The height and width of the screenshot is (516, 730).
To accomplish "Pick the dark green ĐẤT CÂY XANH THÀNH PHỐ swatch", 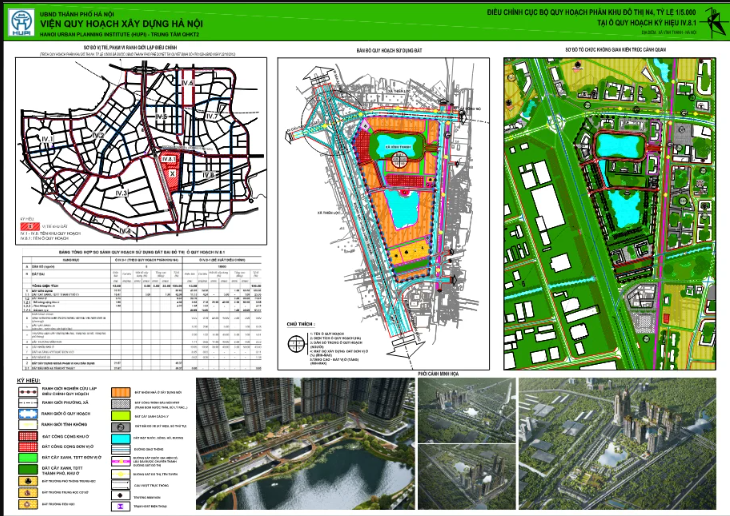I will click(27, 469).
